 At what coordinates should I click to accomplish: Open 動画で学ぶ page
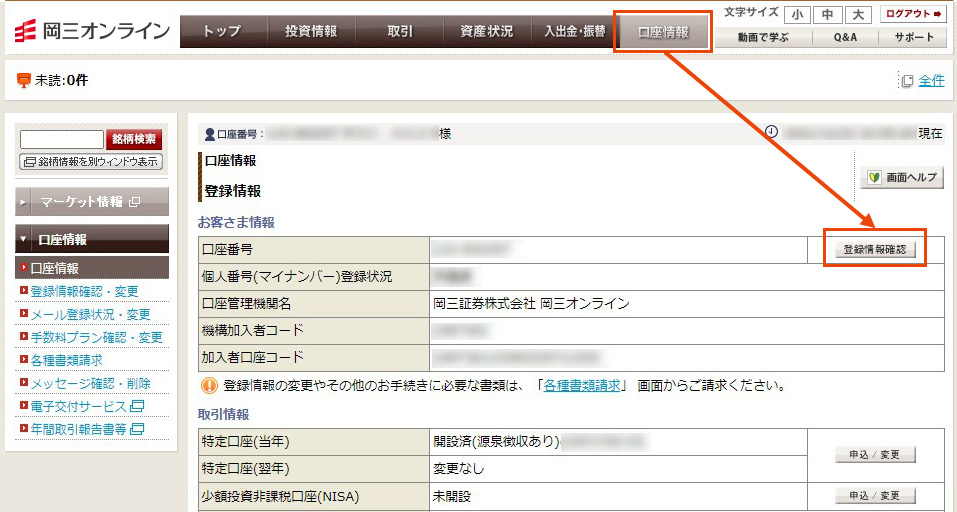[763, 37]
